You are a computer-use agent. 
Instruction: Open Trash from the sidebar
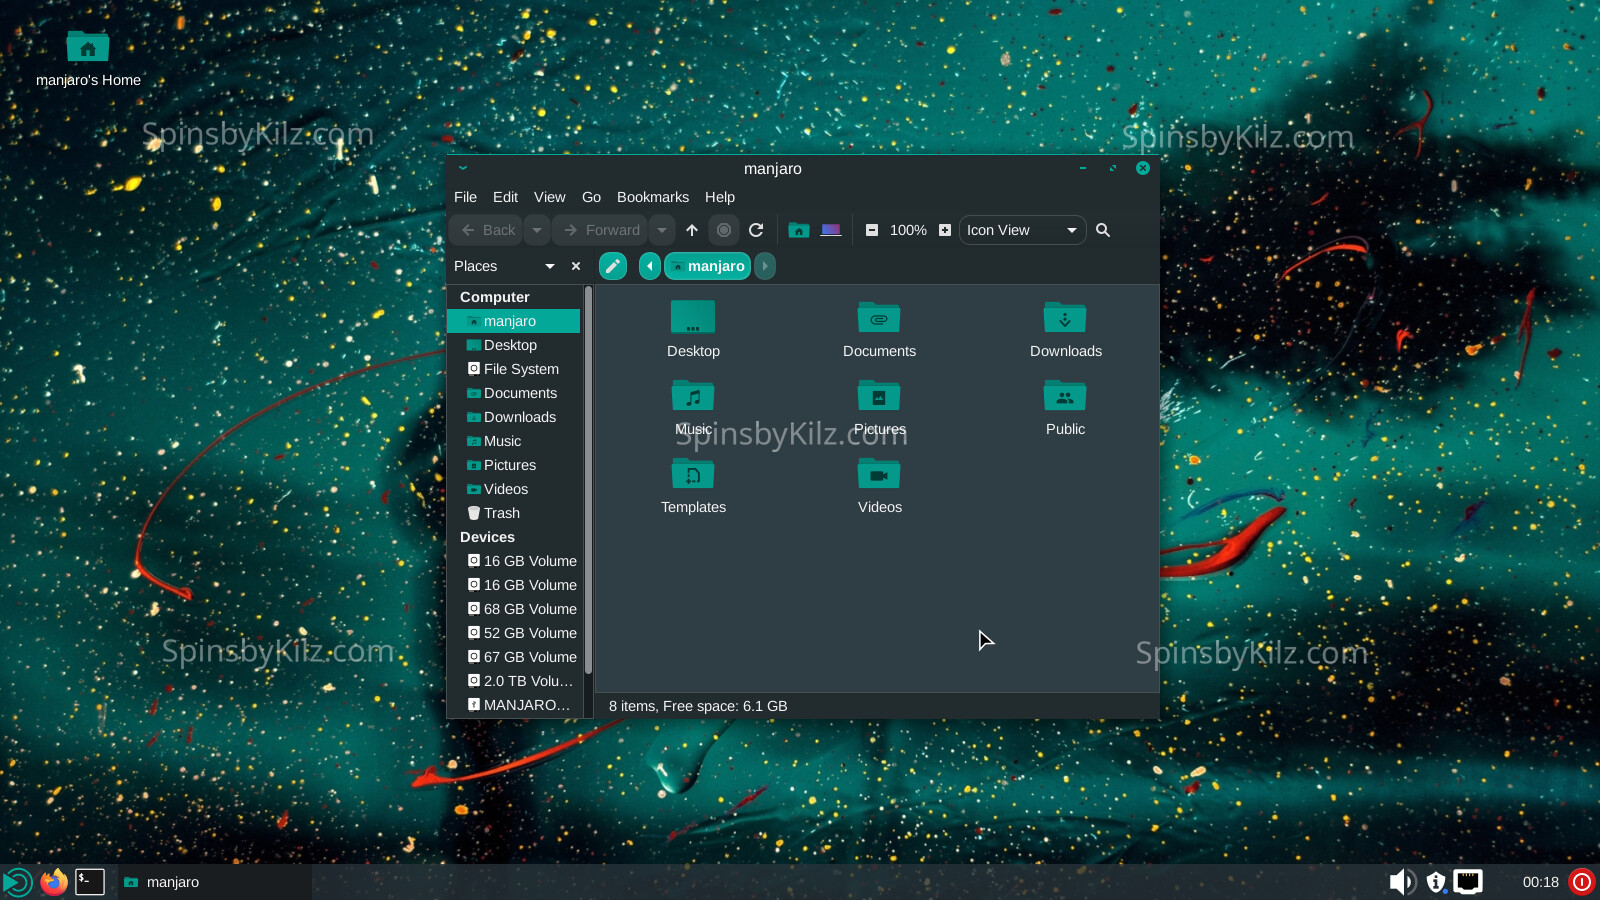coord(514,513)
